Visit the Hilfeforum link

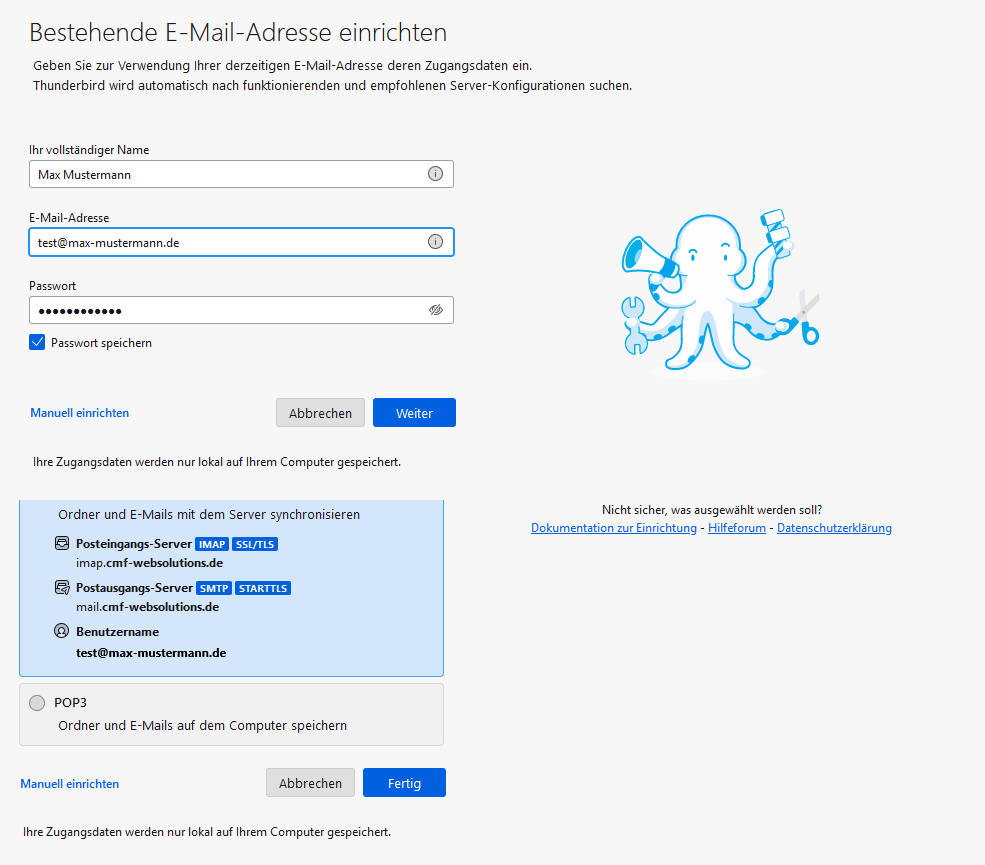736,528
